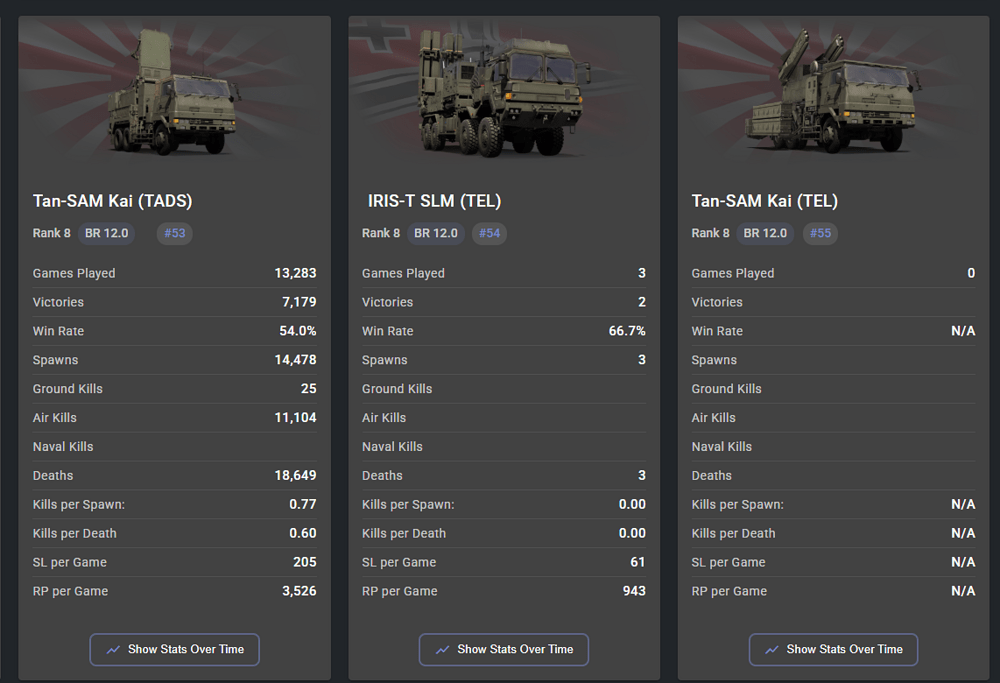Click BR 12.0 badge on Tan-SAM Kai (TADS)
Screen dimensions: 1000x683
pos(107,233)
